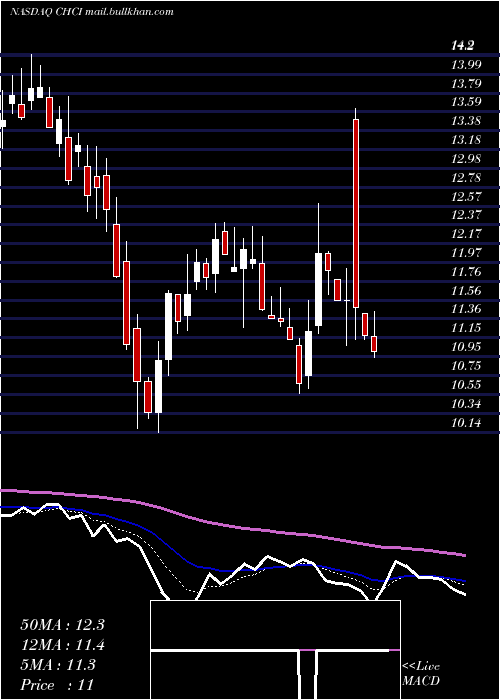Click the 11.97 price axis label

466,253
